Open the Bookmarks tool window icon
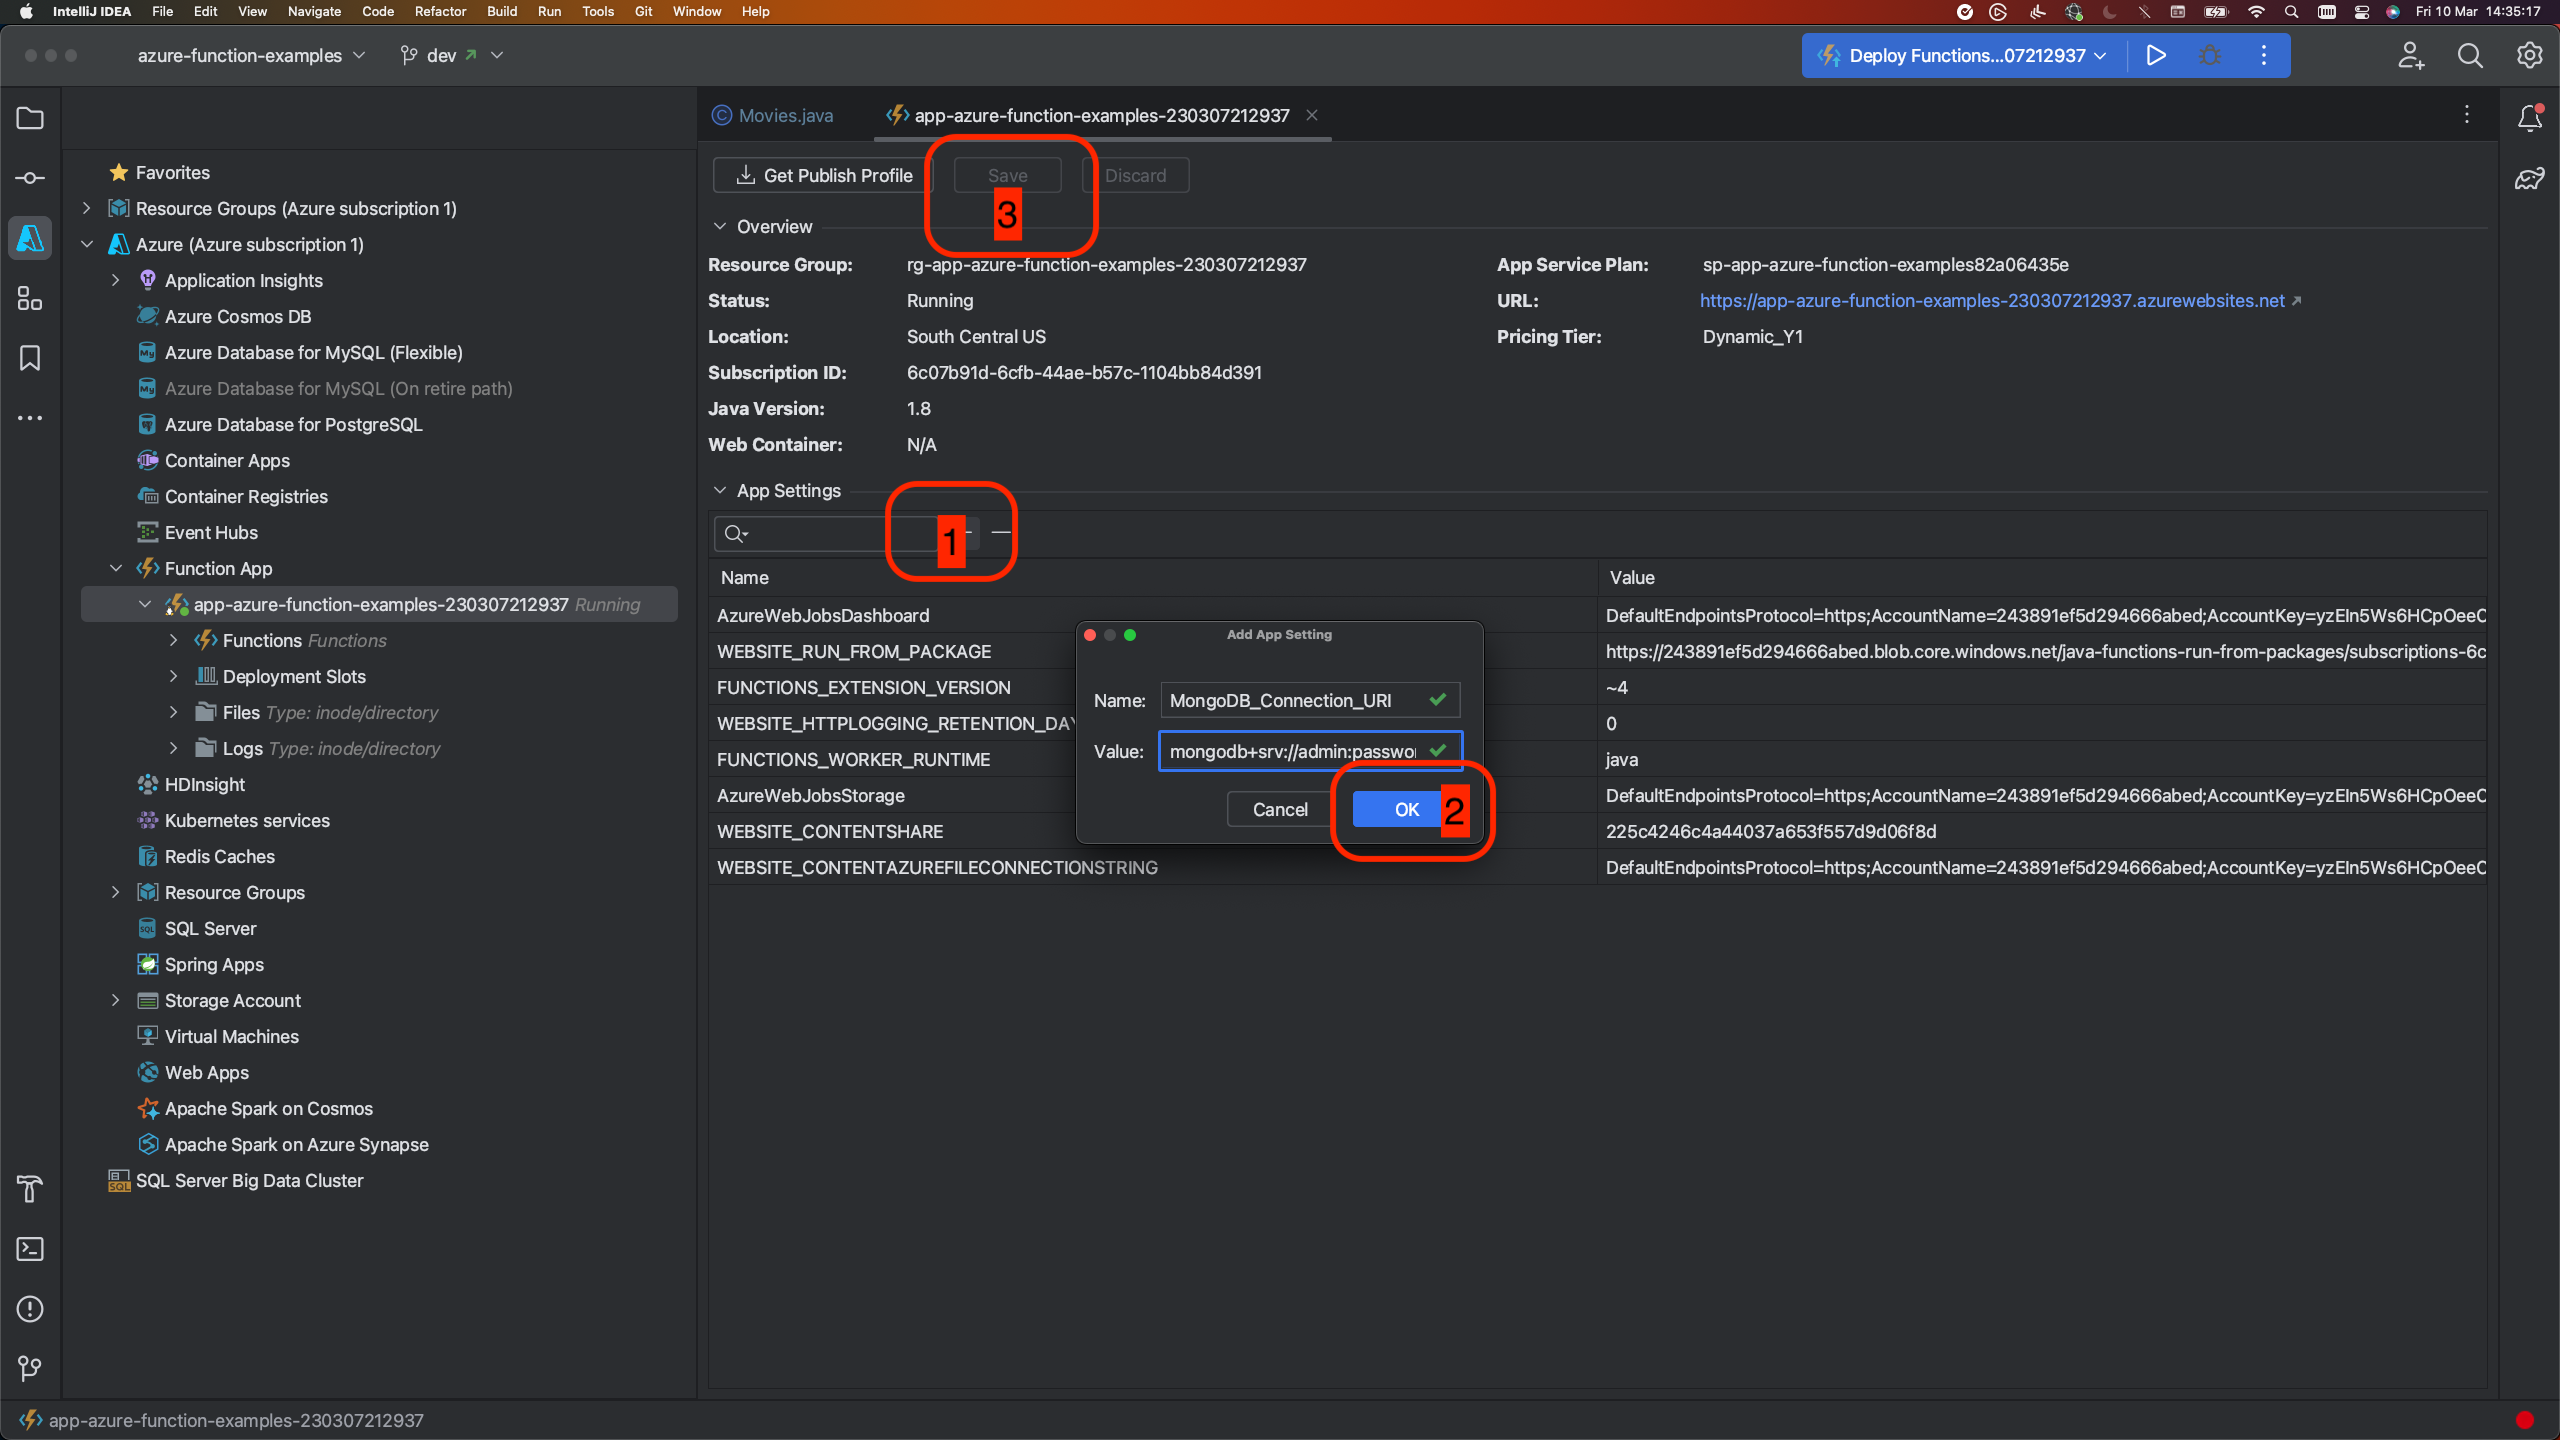2560x1440 pixels. (30, 358)
